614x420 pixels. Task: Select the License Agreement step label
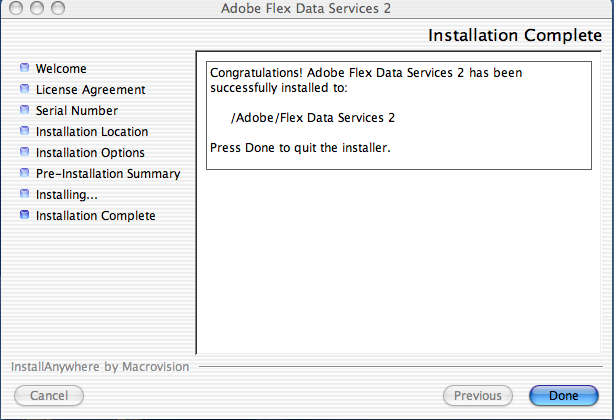90,90
